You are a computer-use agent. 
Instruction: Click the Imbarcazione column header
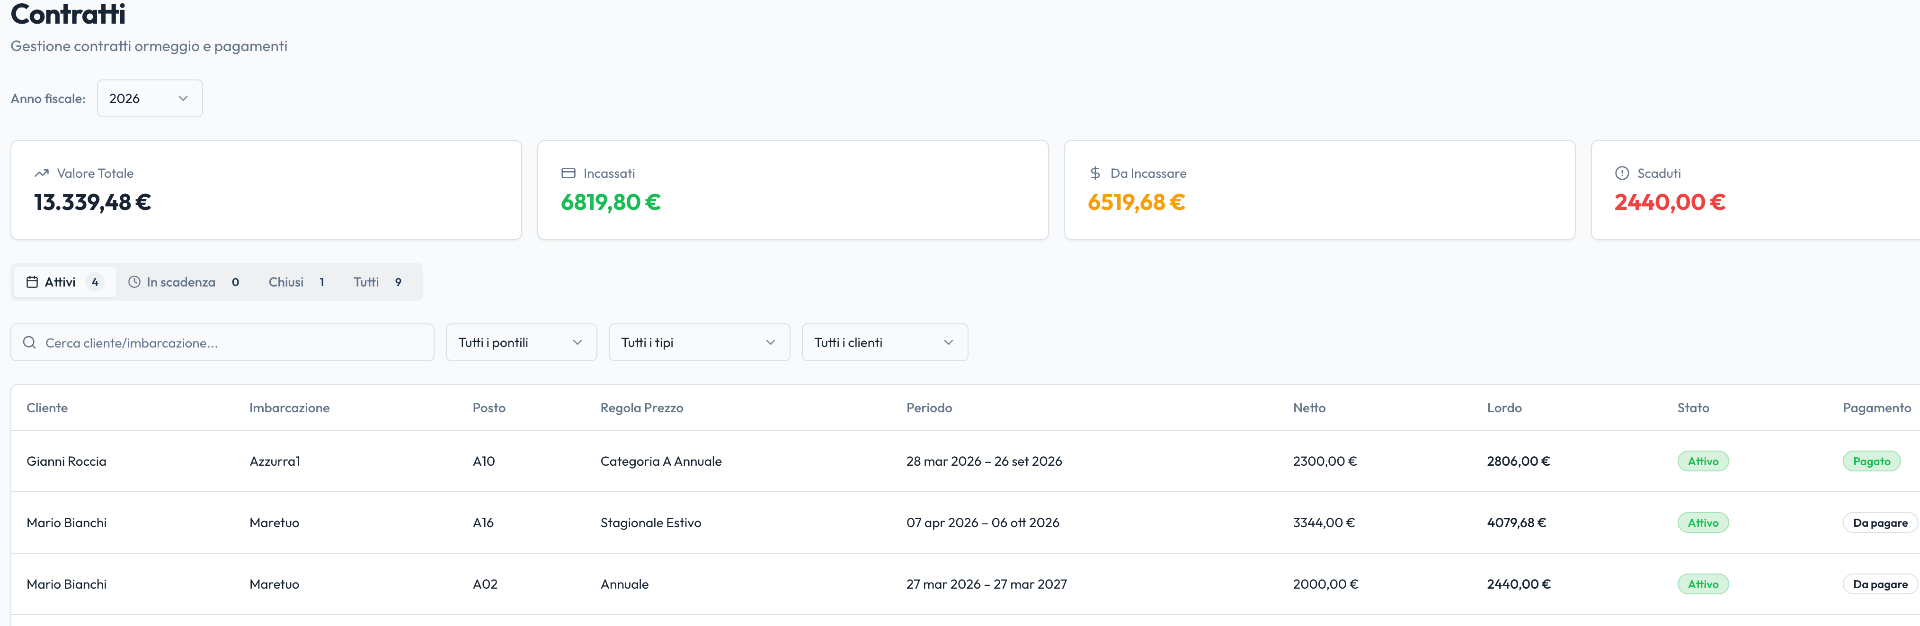[x=289, y=408]
